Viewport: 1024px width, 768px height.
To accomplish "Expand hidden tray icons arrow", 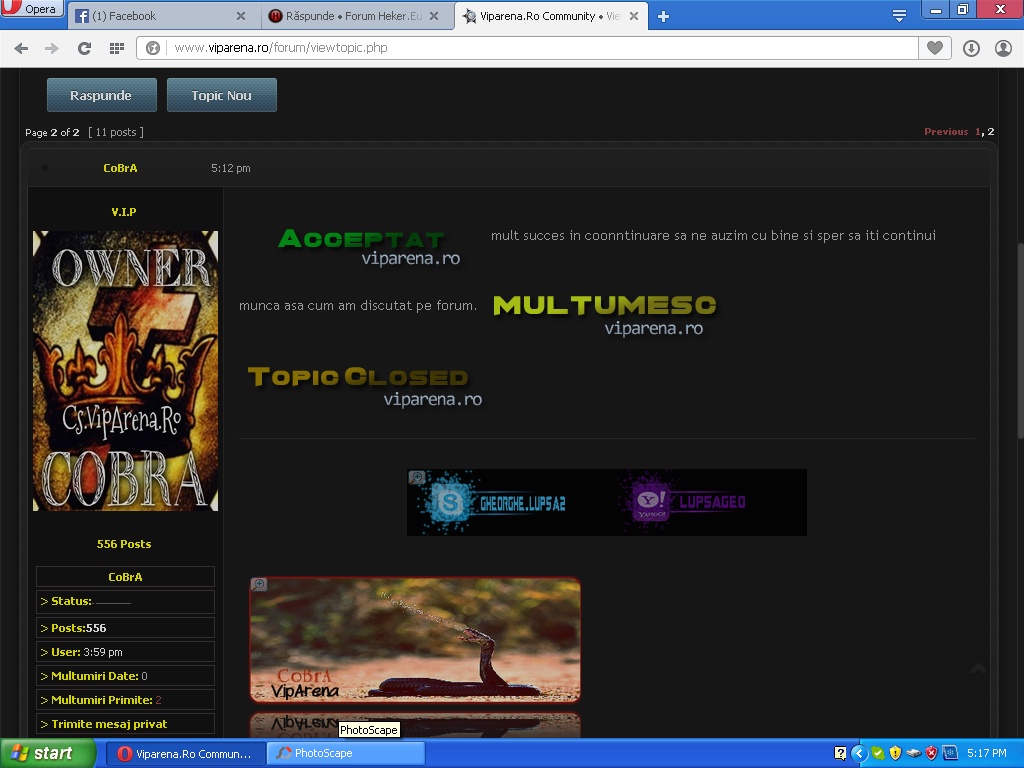I will tap(859, 753).
